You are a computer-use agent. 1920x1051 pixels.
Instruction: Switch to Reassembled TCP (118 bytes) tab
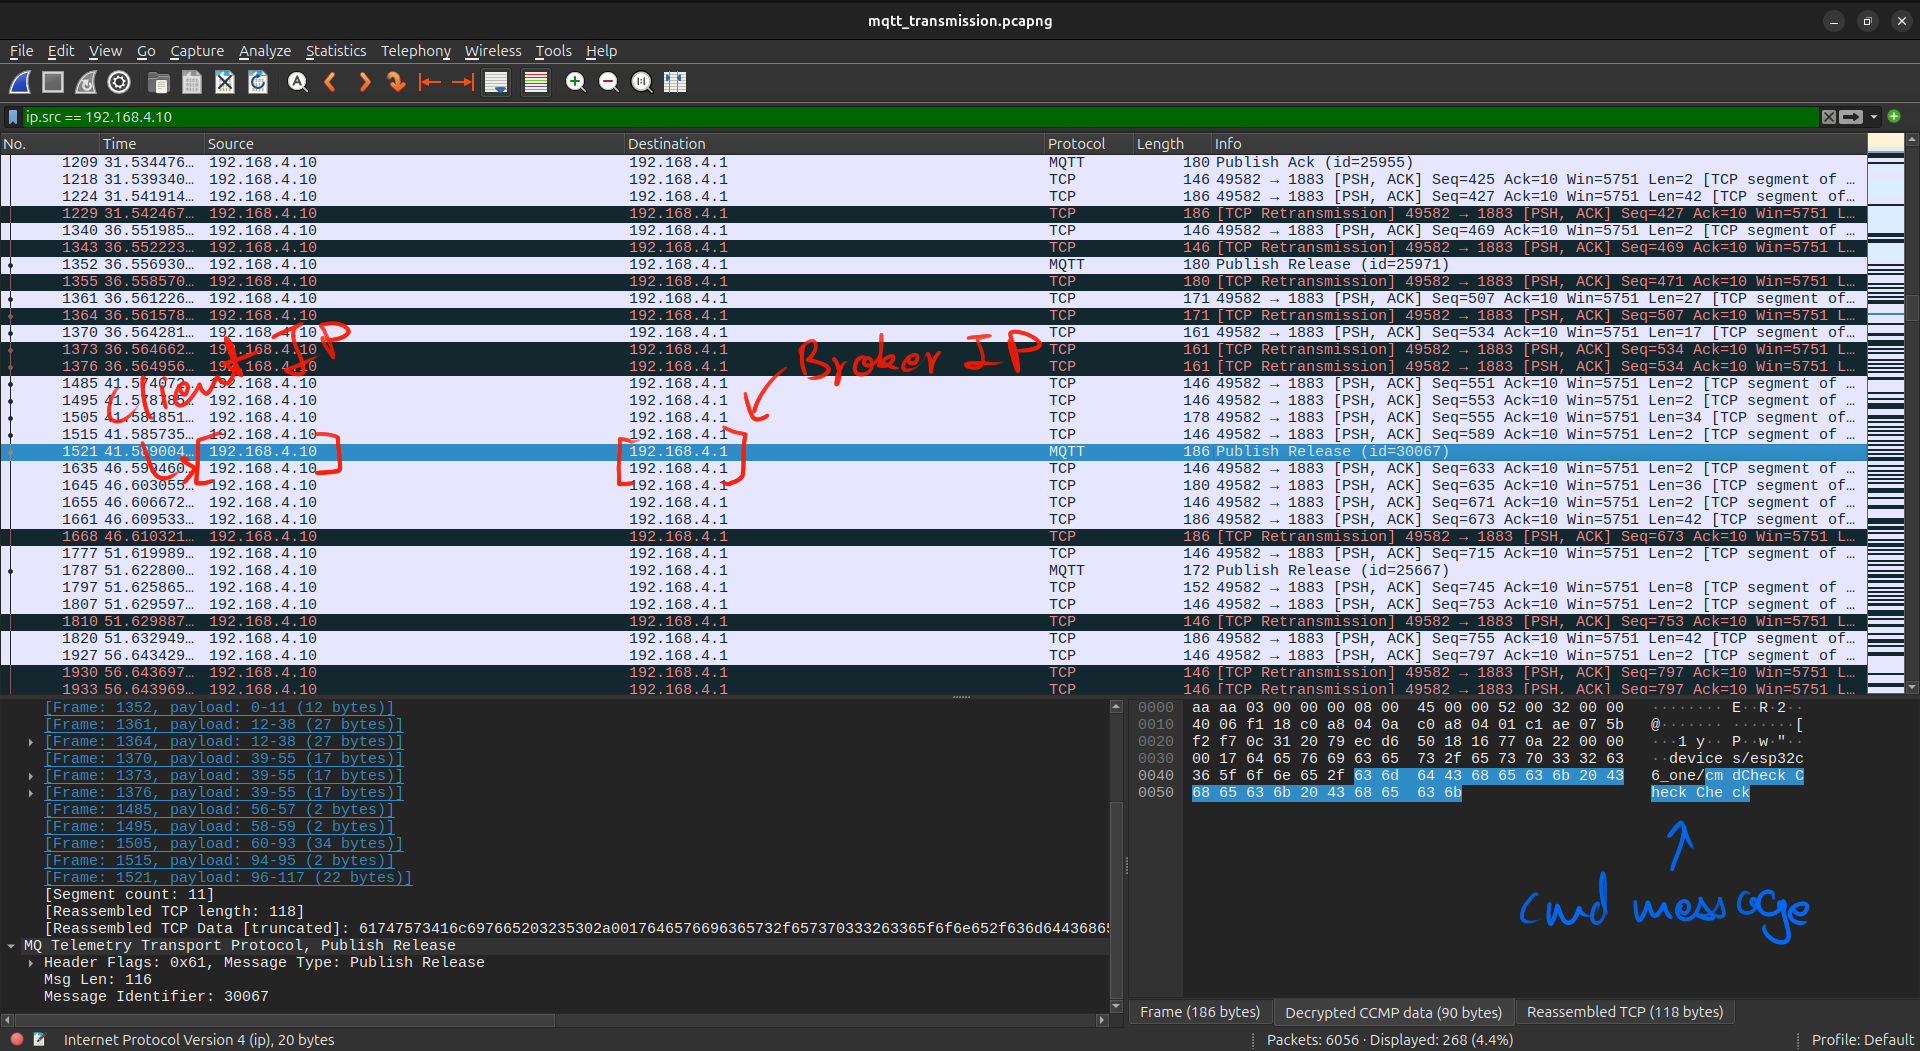click(x=1625, y=1012)
